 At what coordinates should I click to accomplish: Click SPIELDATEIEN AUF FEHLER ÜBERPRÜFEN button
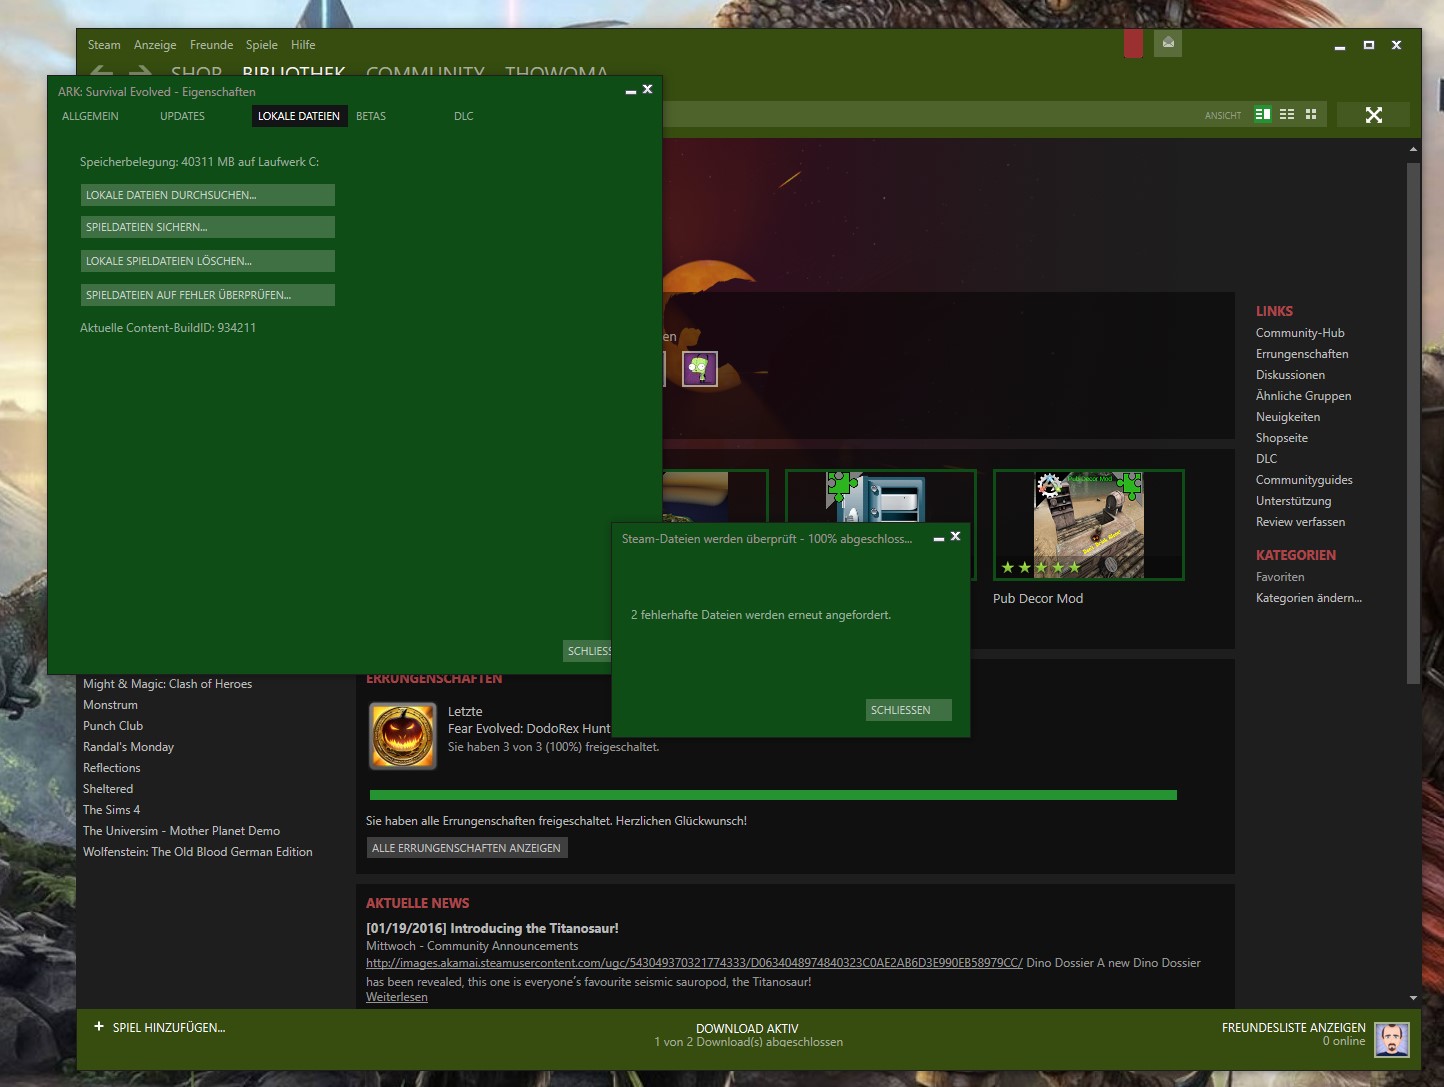[207, 295]
